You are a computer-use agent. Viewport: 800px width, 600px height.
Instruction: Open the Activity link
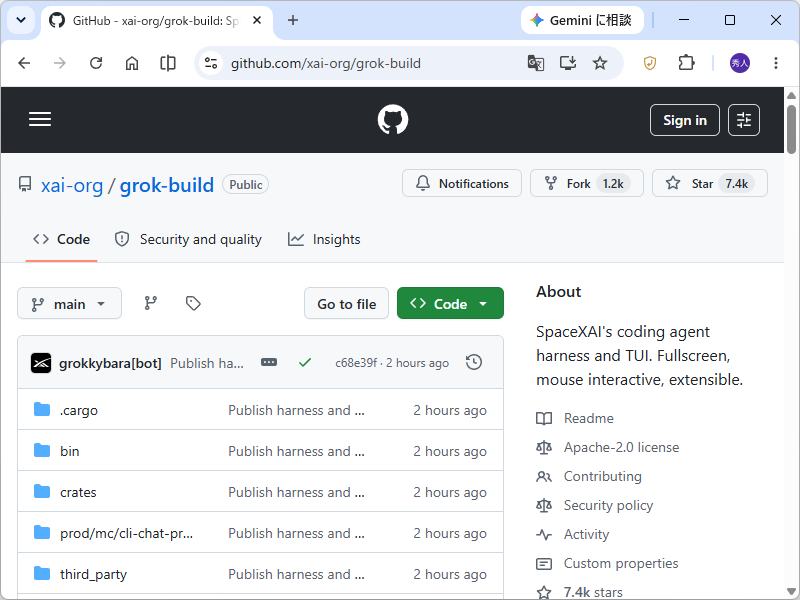586,534
